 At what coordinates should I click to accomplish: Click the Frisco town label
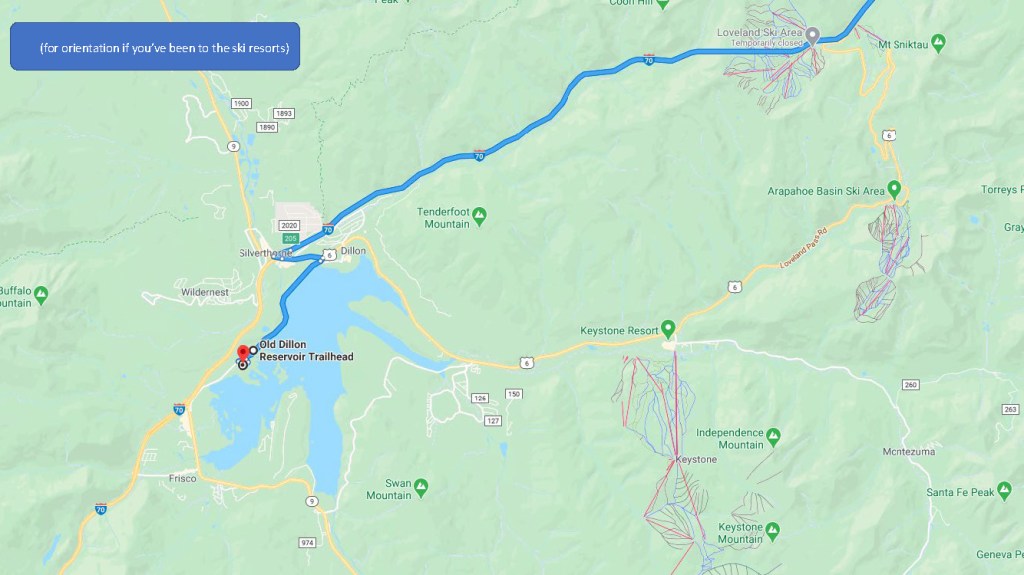[182, 478]
